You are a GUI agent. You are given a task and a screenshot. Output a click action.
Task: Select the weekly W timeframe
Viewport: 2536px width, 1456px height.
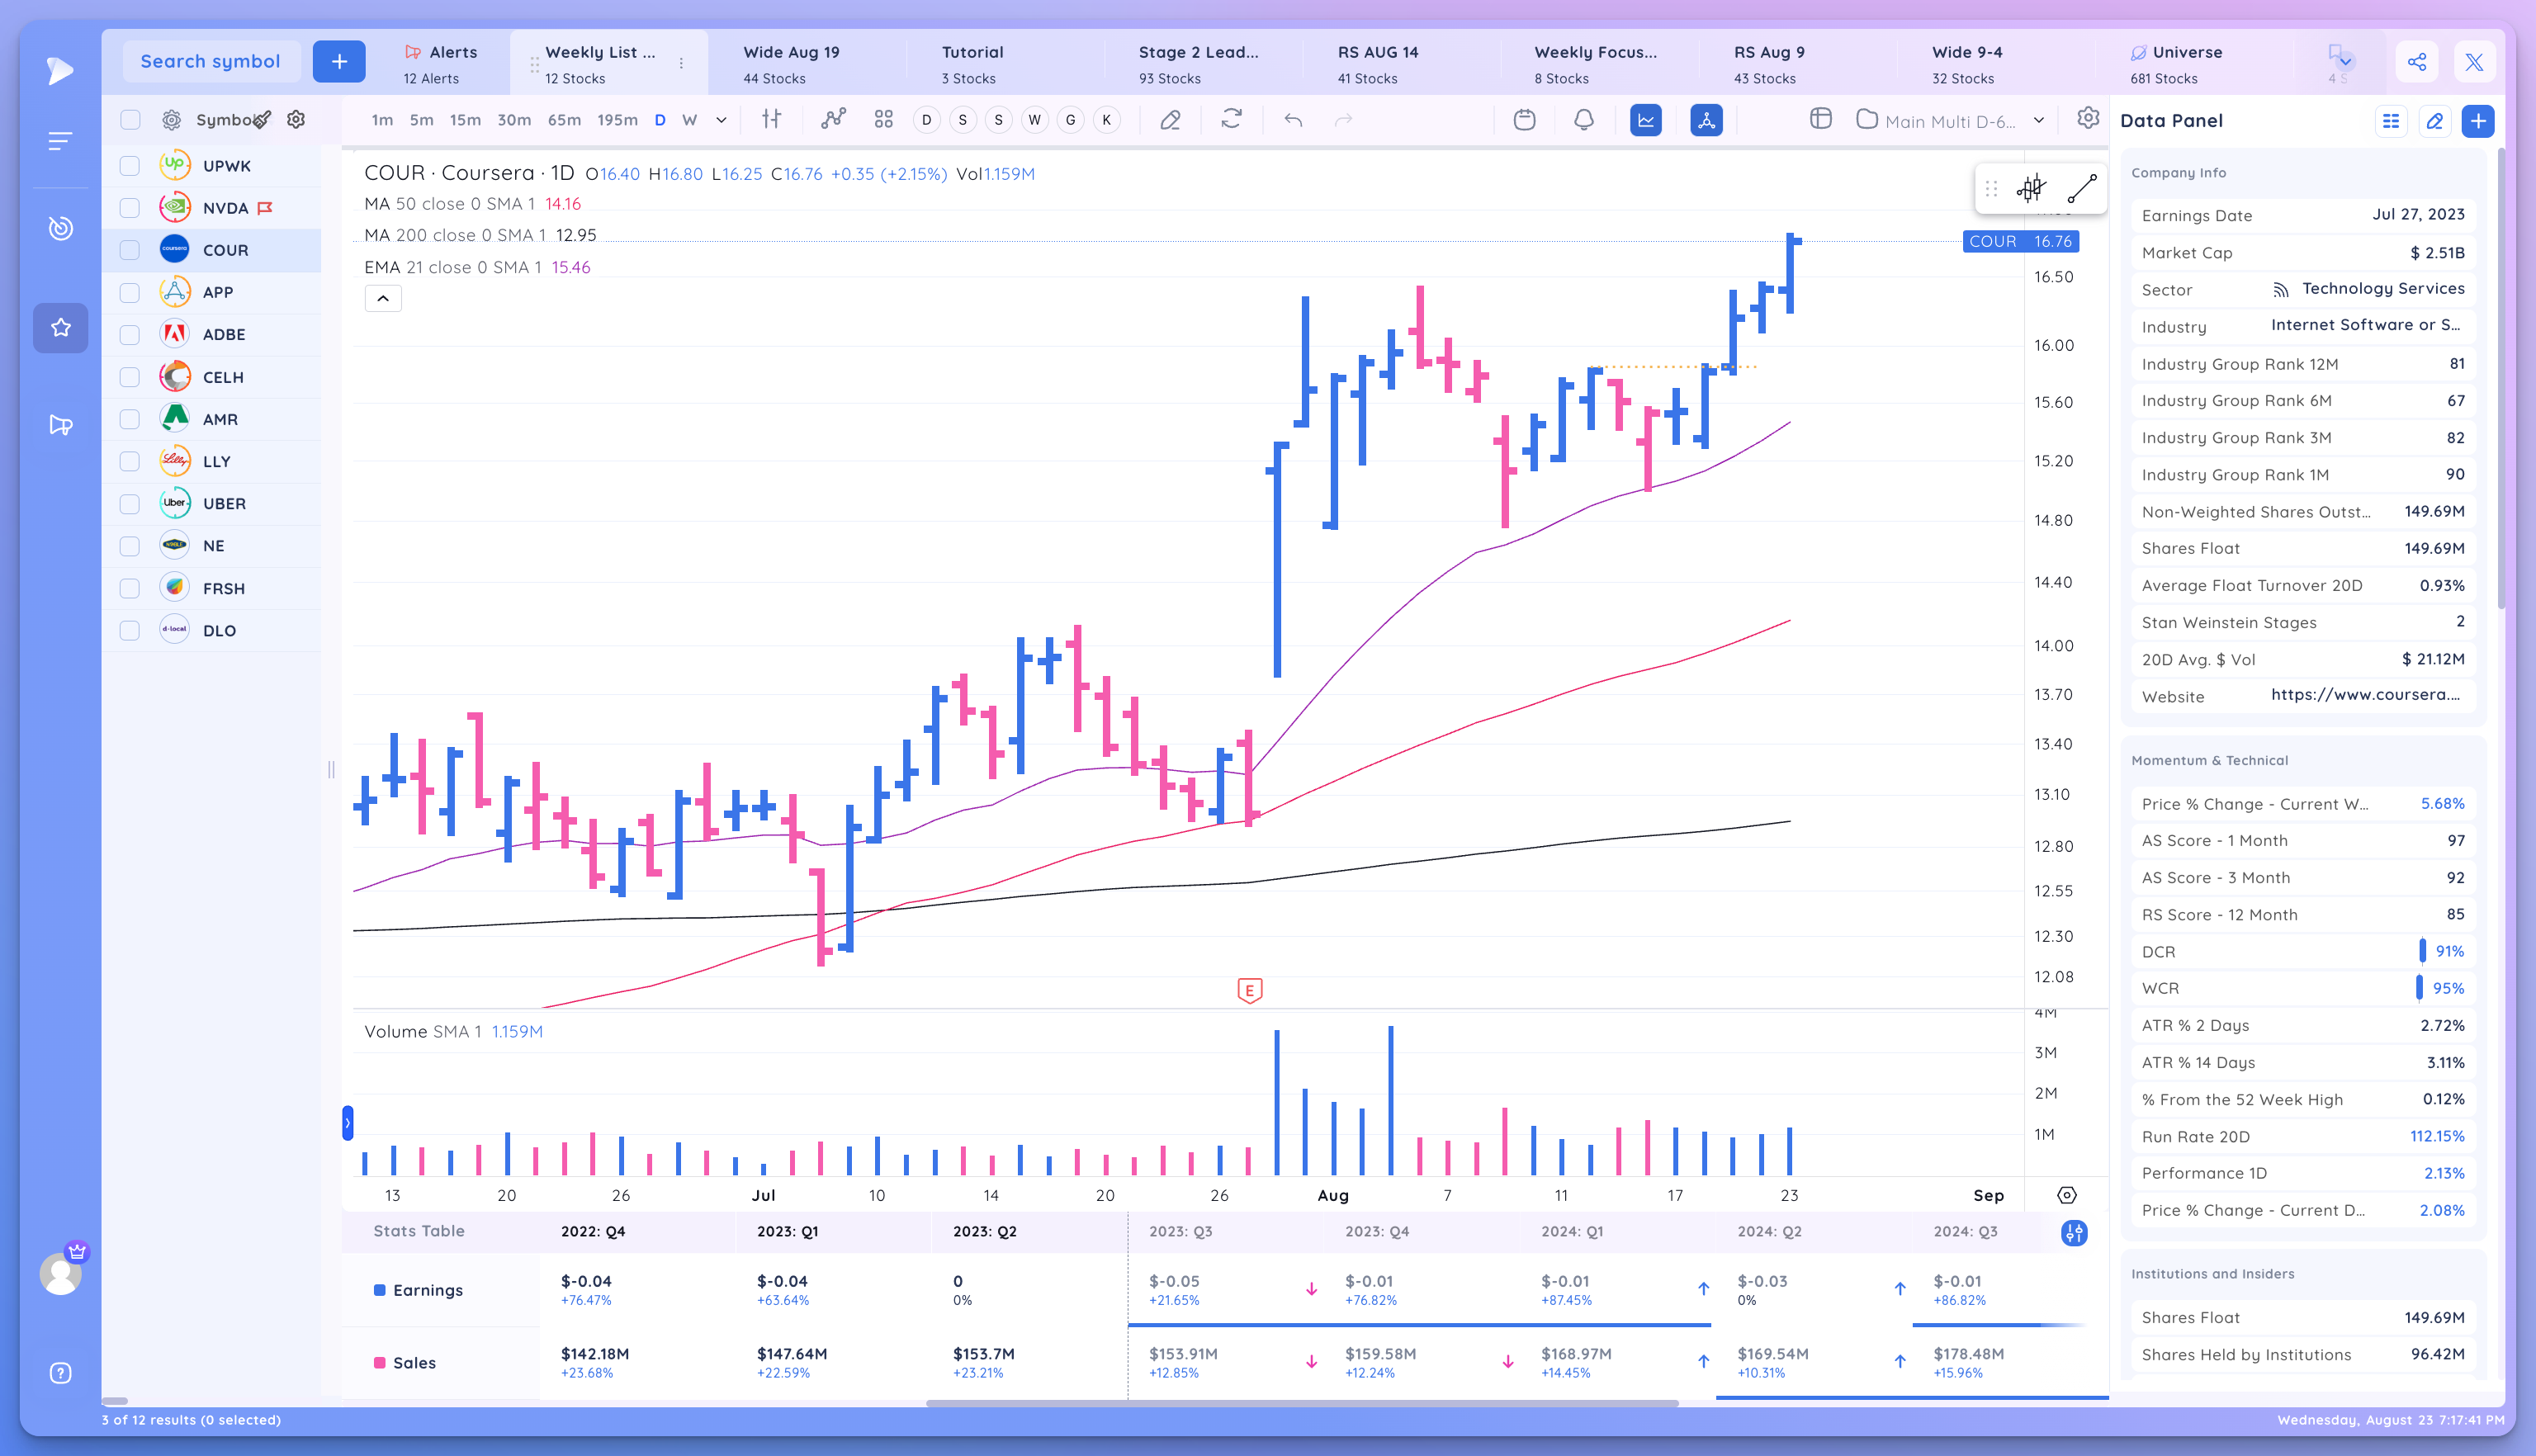pyautogui.click(x=689, y=120)
